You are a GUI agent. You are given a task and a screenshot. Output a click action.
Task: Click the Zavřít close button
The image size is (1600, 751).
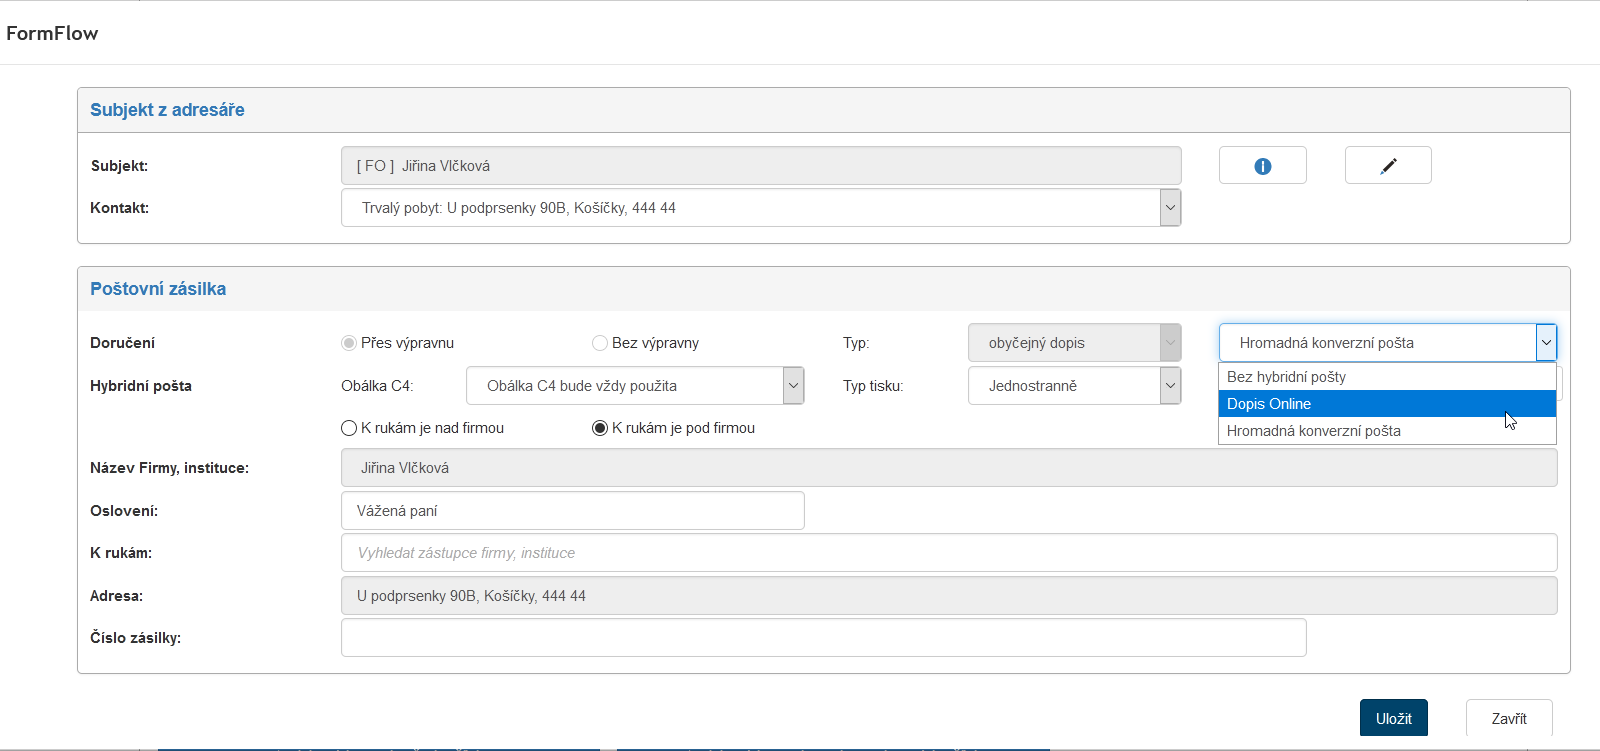click(1508, 718)
